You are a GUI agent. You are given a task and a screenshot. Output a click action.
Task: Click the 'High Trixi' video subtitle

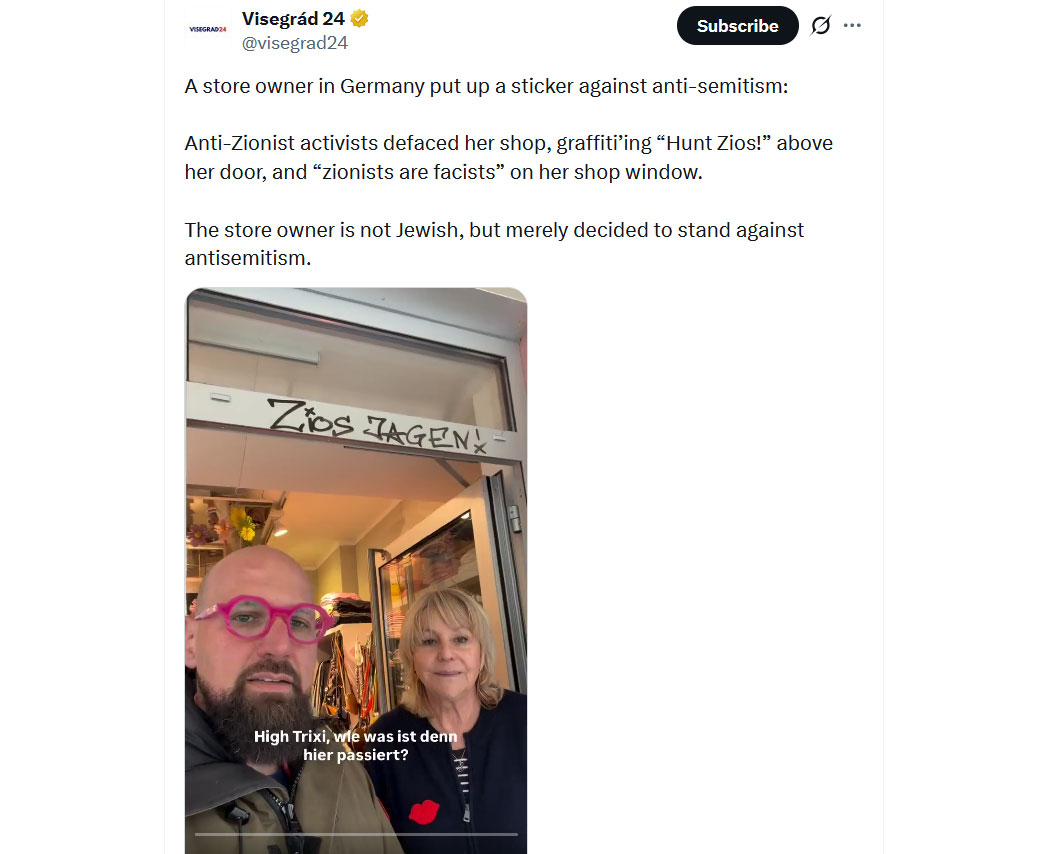[x=356, y=745]
